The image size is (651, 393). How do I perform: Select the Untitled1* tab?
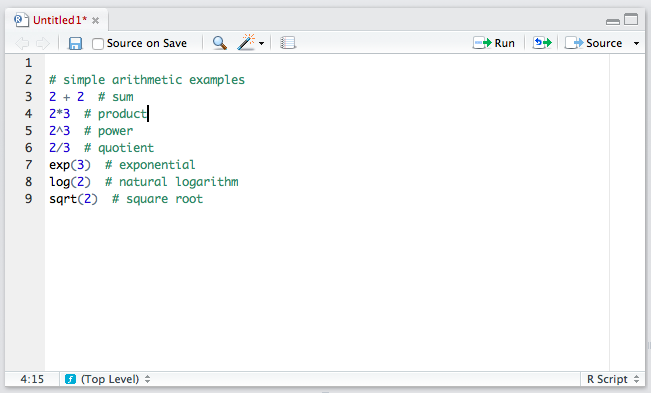tap(60, 20)
